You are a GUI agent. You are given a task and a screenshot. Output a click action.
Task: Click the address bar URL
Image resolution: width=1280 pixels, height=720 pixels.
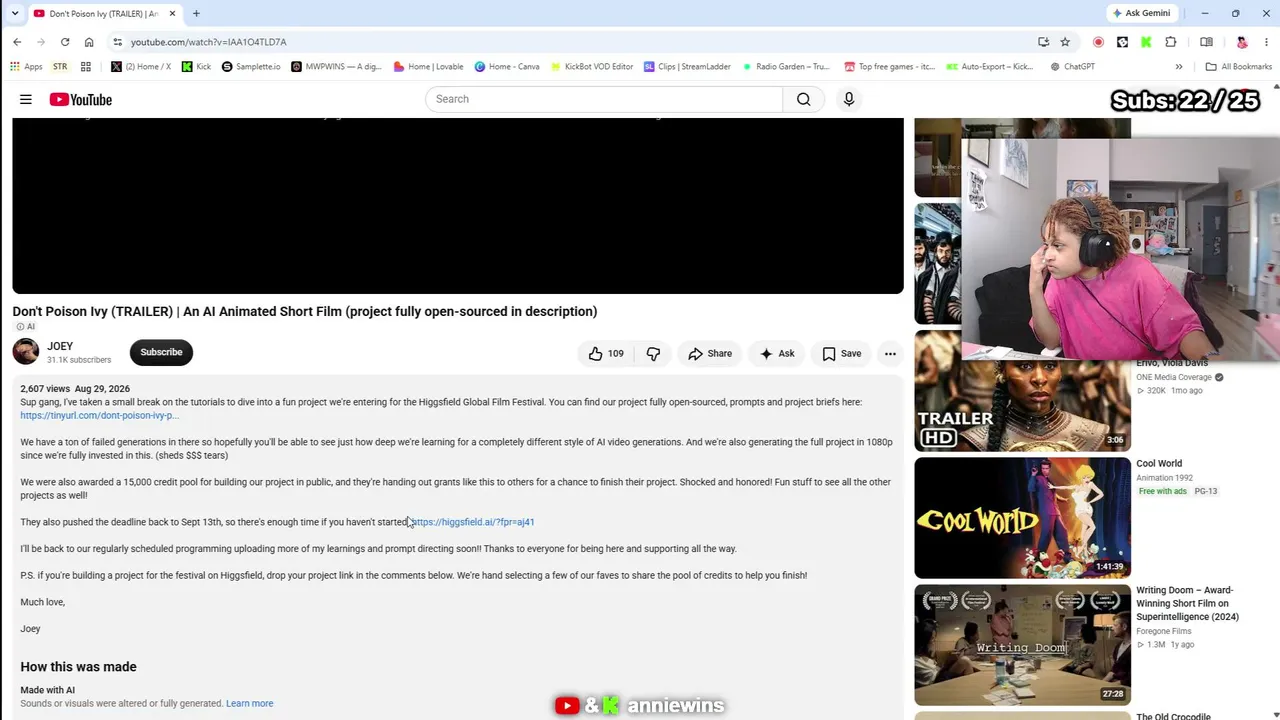[208, 42]
